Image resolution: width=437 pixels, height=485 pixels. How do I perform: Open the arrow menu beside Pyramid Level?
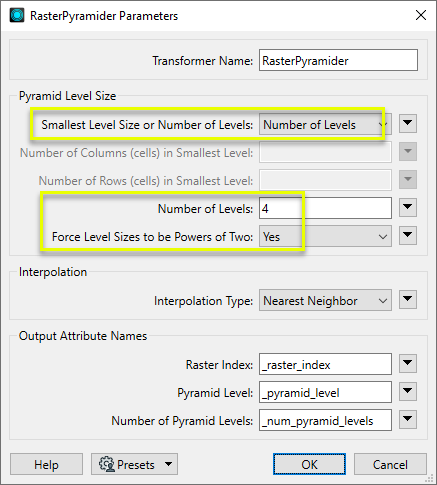[x=408, y=391]
